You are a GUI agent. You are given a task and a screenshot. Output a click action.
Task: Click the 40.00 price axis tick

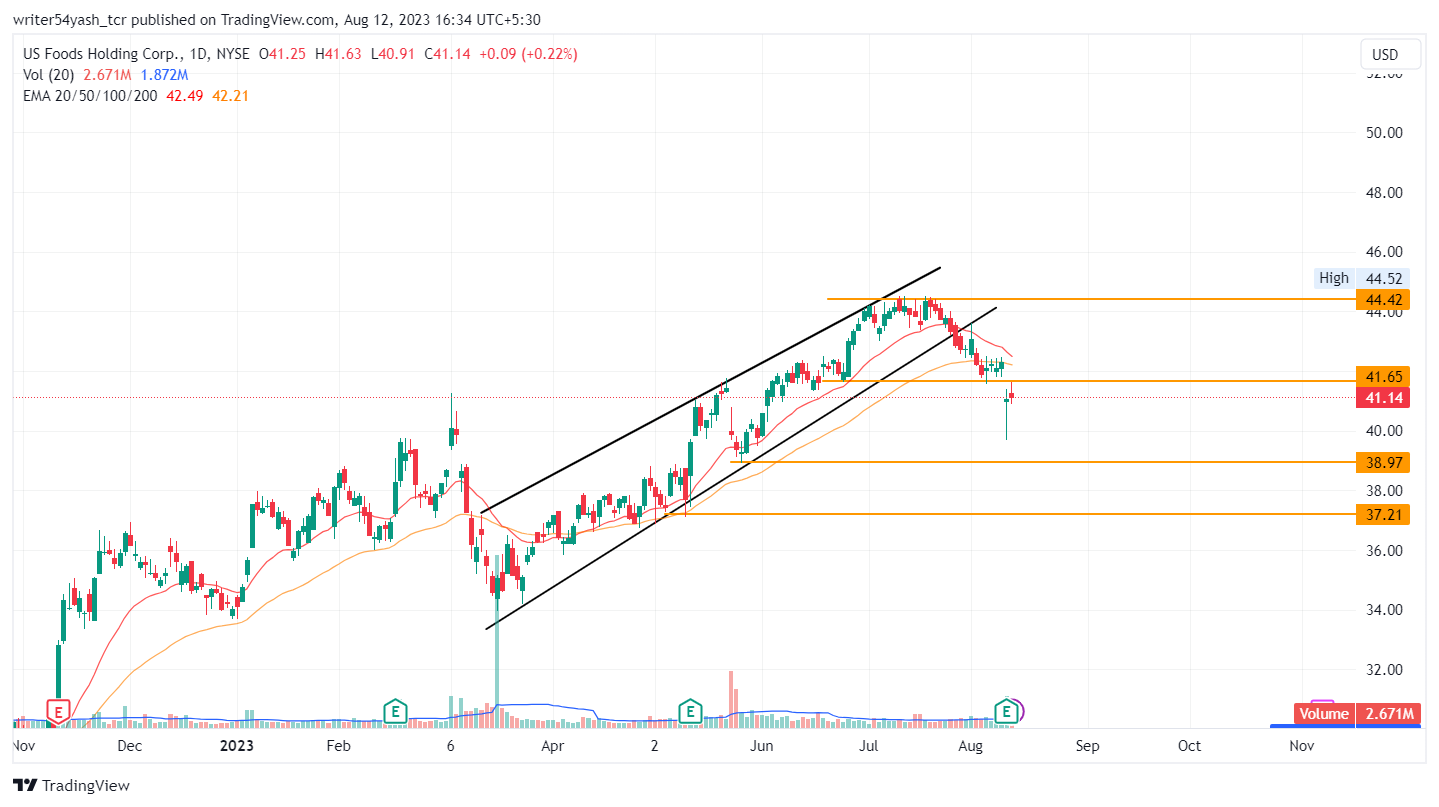coord(1385,431)
